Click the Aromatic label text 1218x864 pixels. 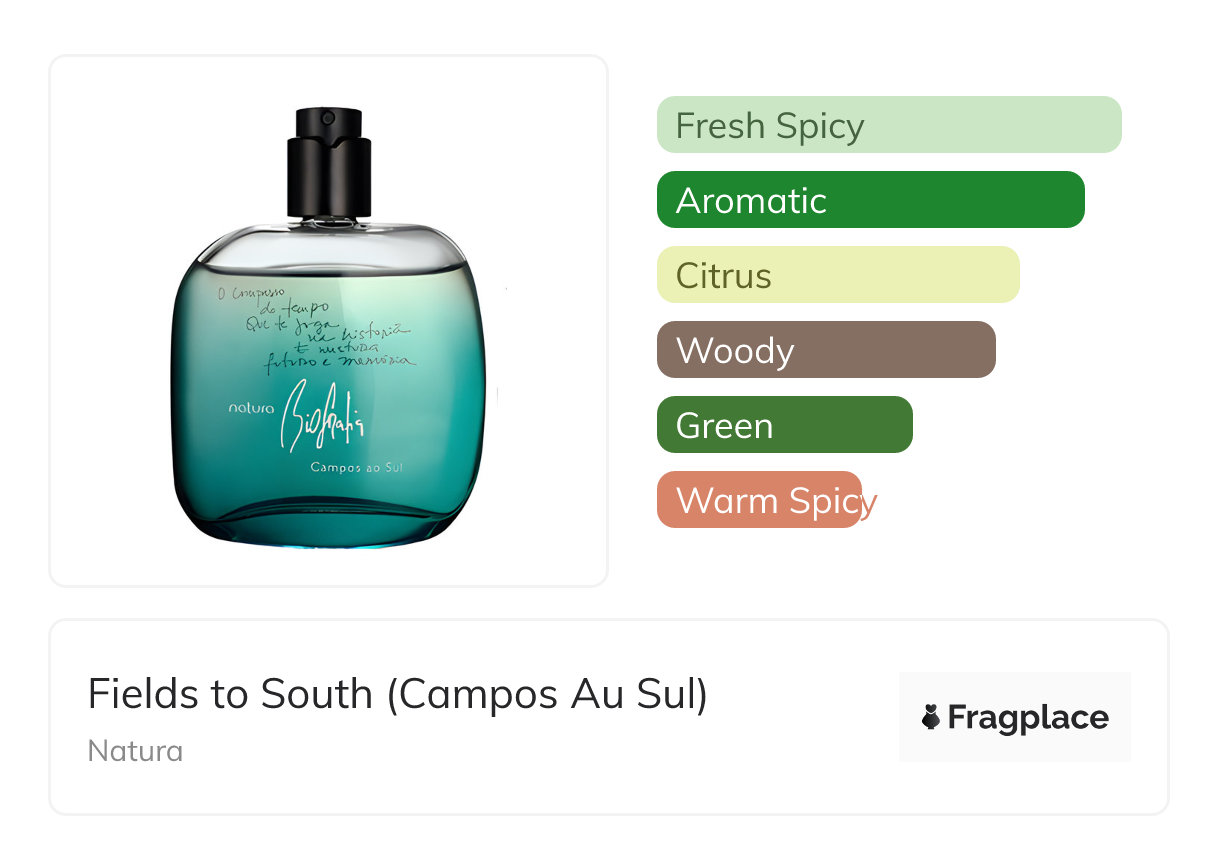click(x=751, y=201)
